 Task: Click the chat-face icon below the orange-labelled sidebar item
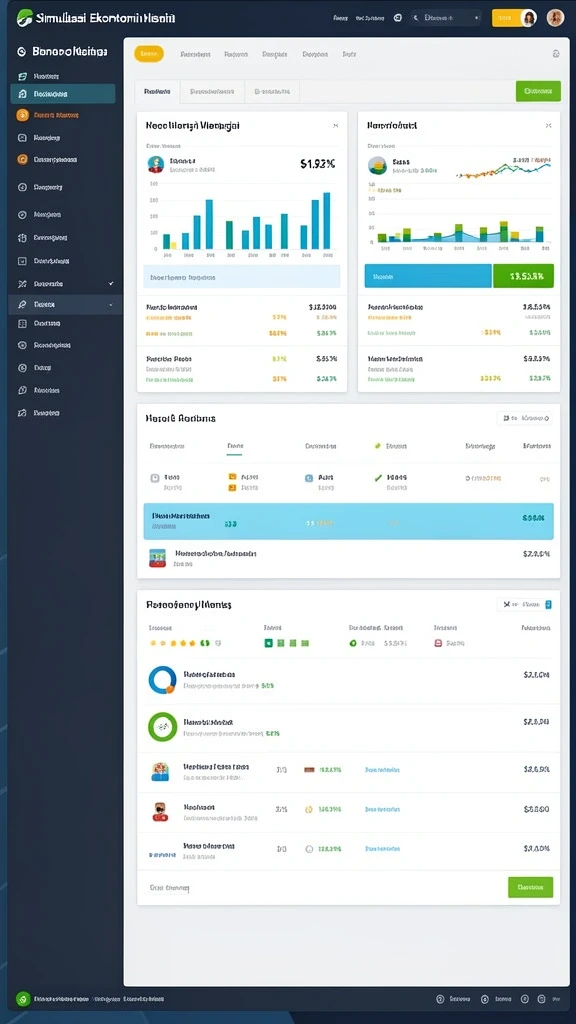tap(22, 138)
